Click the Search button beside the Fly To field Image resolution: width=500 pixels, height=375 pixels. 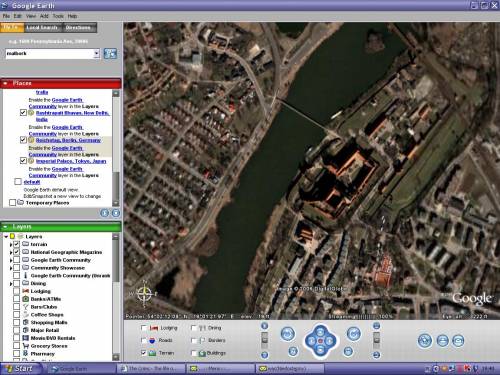pos(110,54)
